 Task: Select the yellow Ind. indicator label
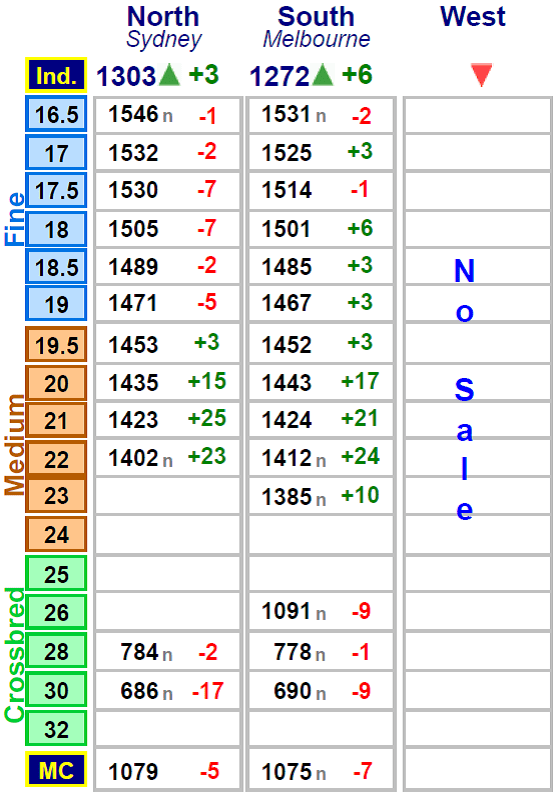(x=56, y=75)
